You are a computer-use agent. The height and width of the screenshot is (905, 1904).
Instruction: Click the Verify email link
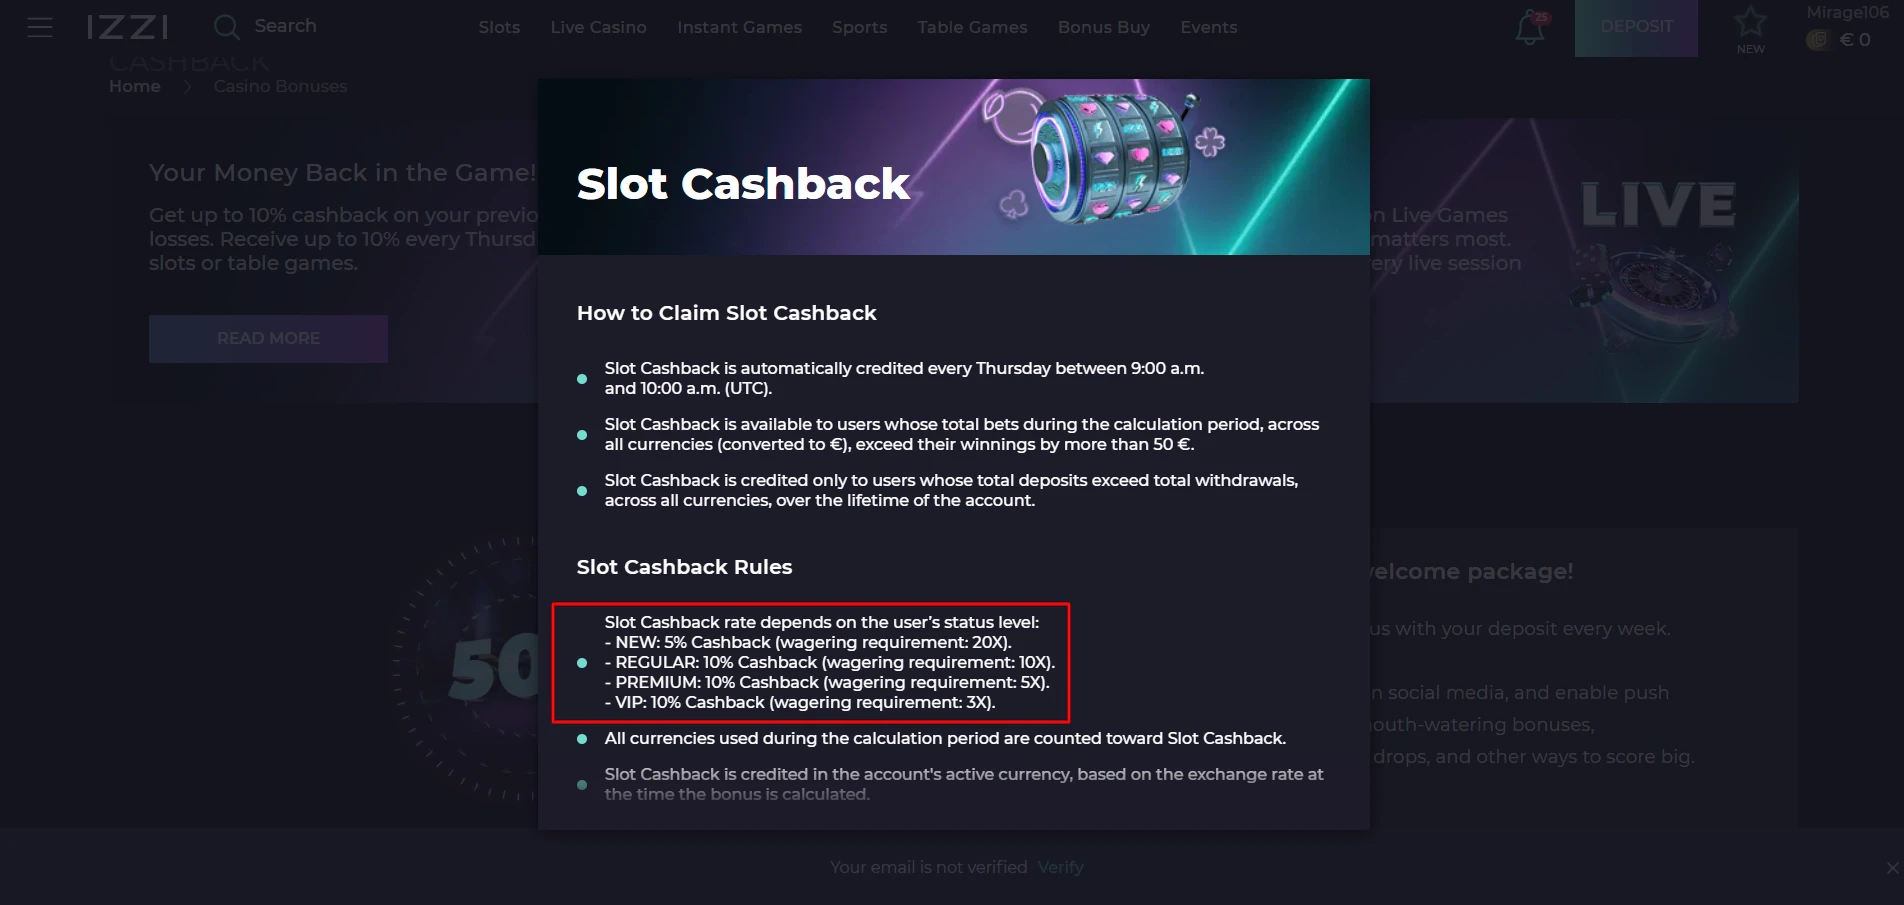pyautogui.click(x=1060, y=868)
